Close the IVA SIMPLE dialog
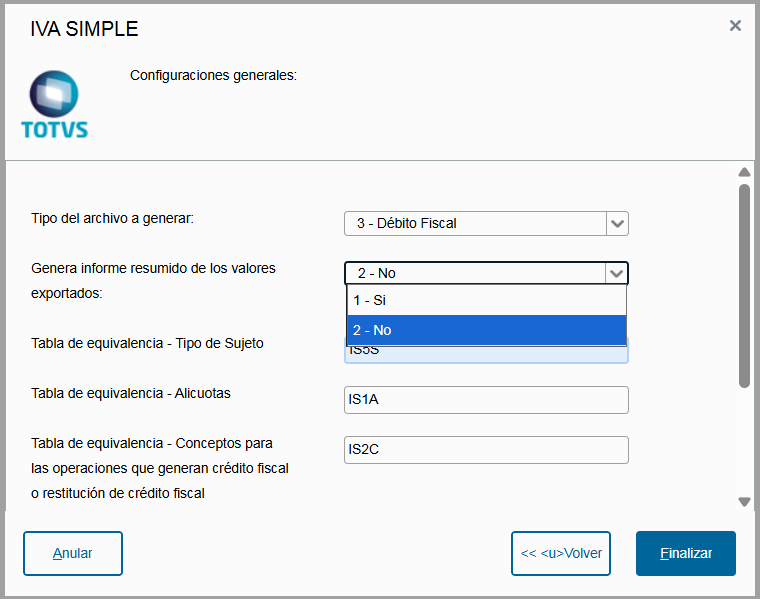This screenshot has height=599, width=760. pyautogui.click(x=735, y=26)
